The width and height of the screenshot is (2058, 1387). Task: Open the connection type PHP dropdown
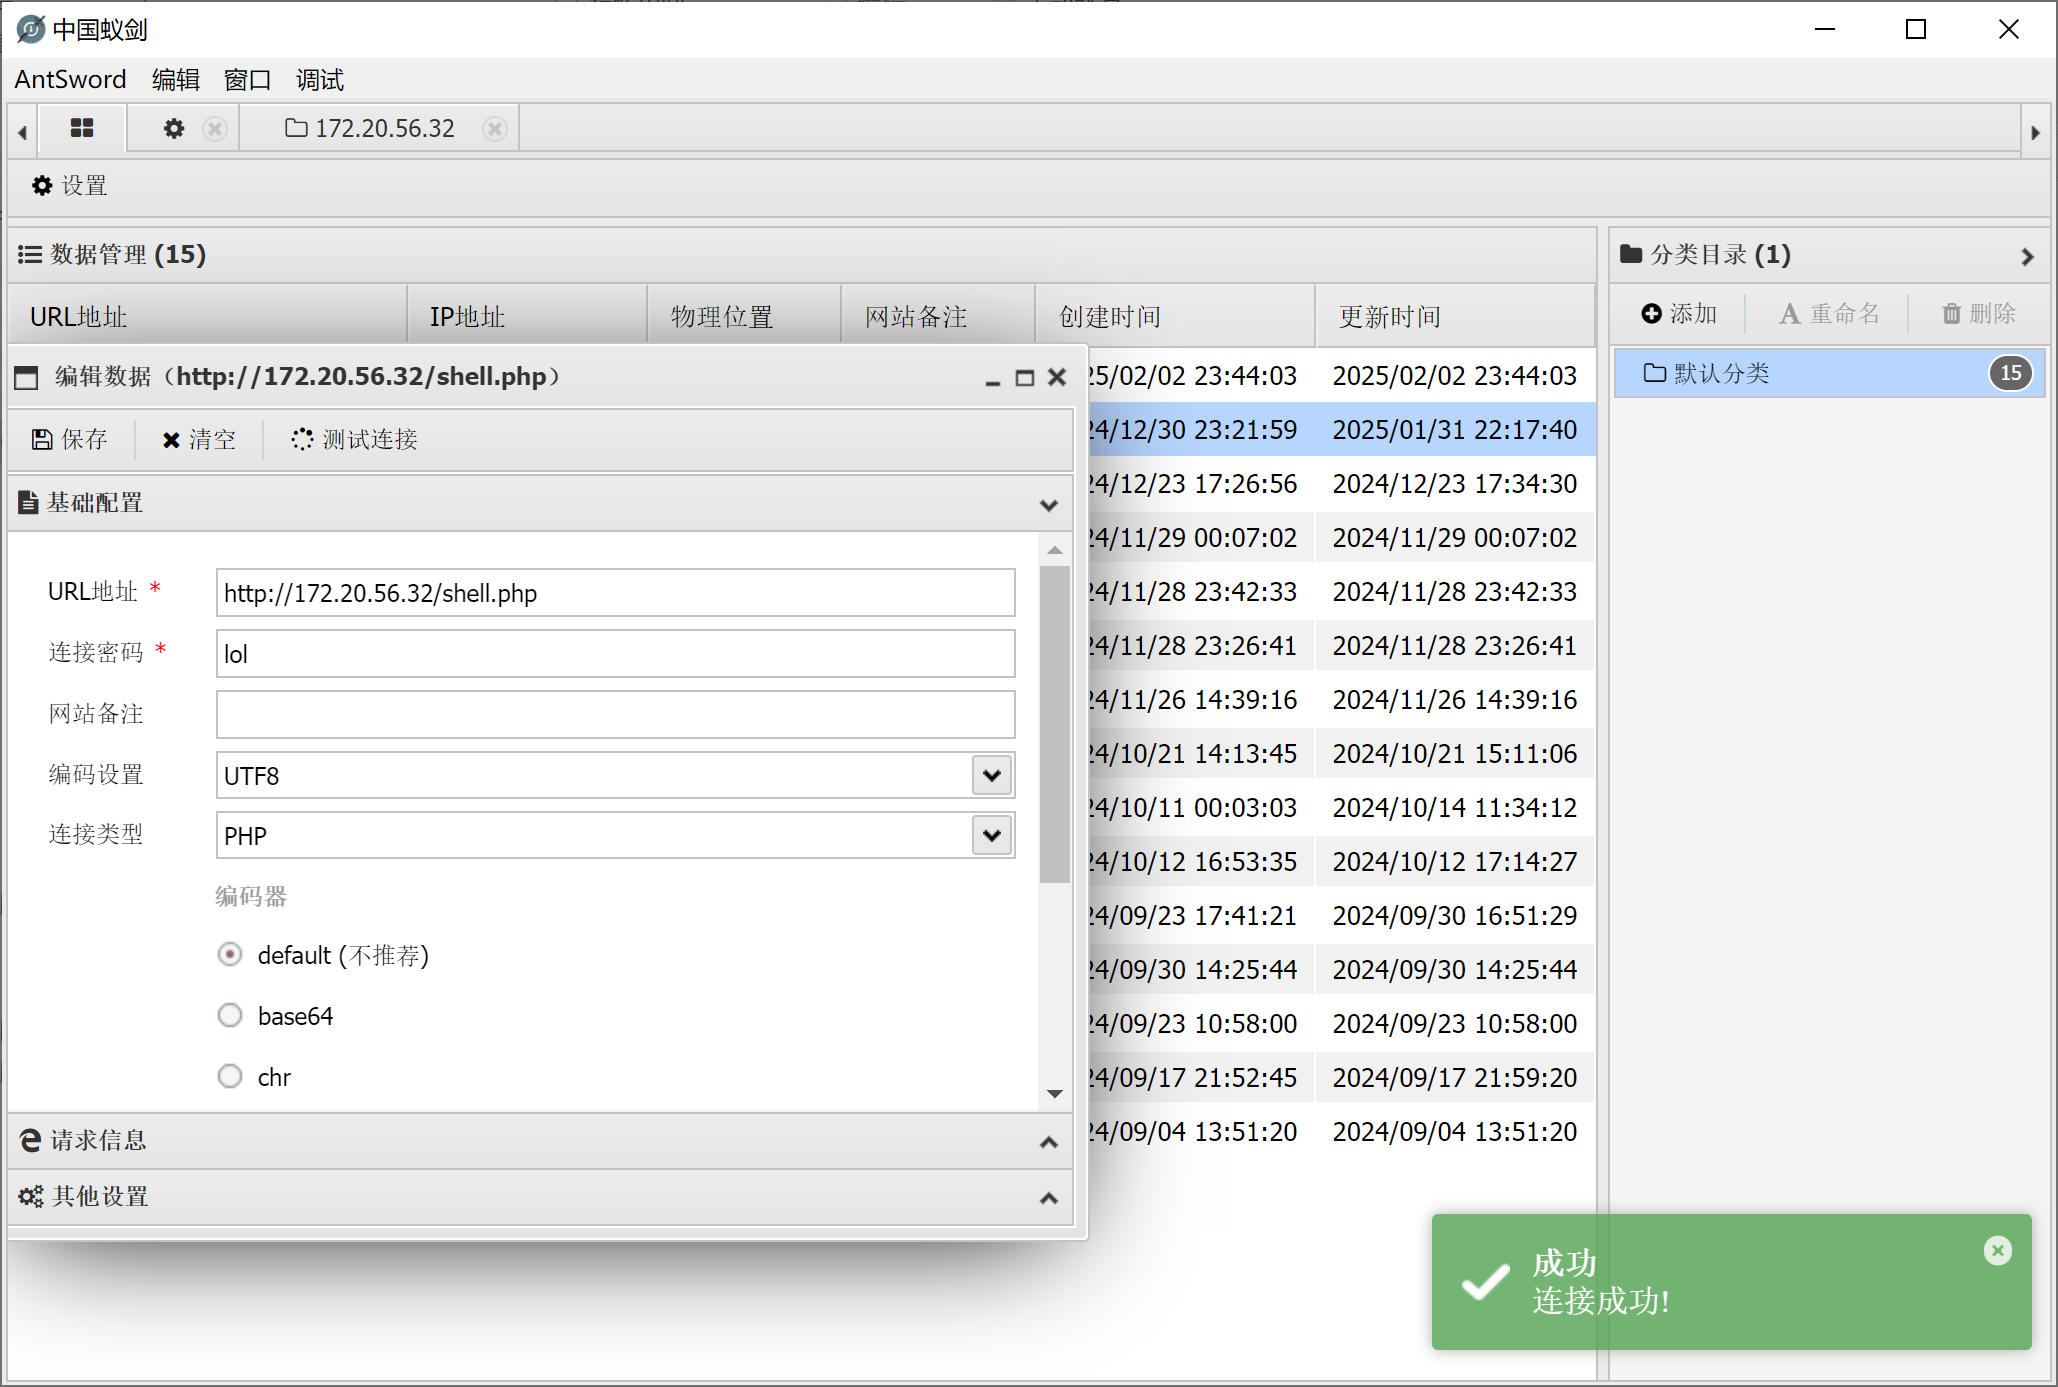pos(991,835)
